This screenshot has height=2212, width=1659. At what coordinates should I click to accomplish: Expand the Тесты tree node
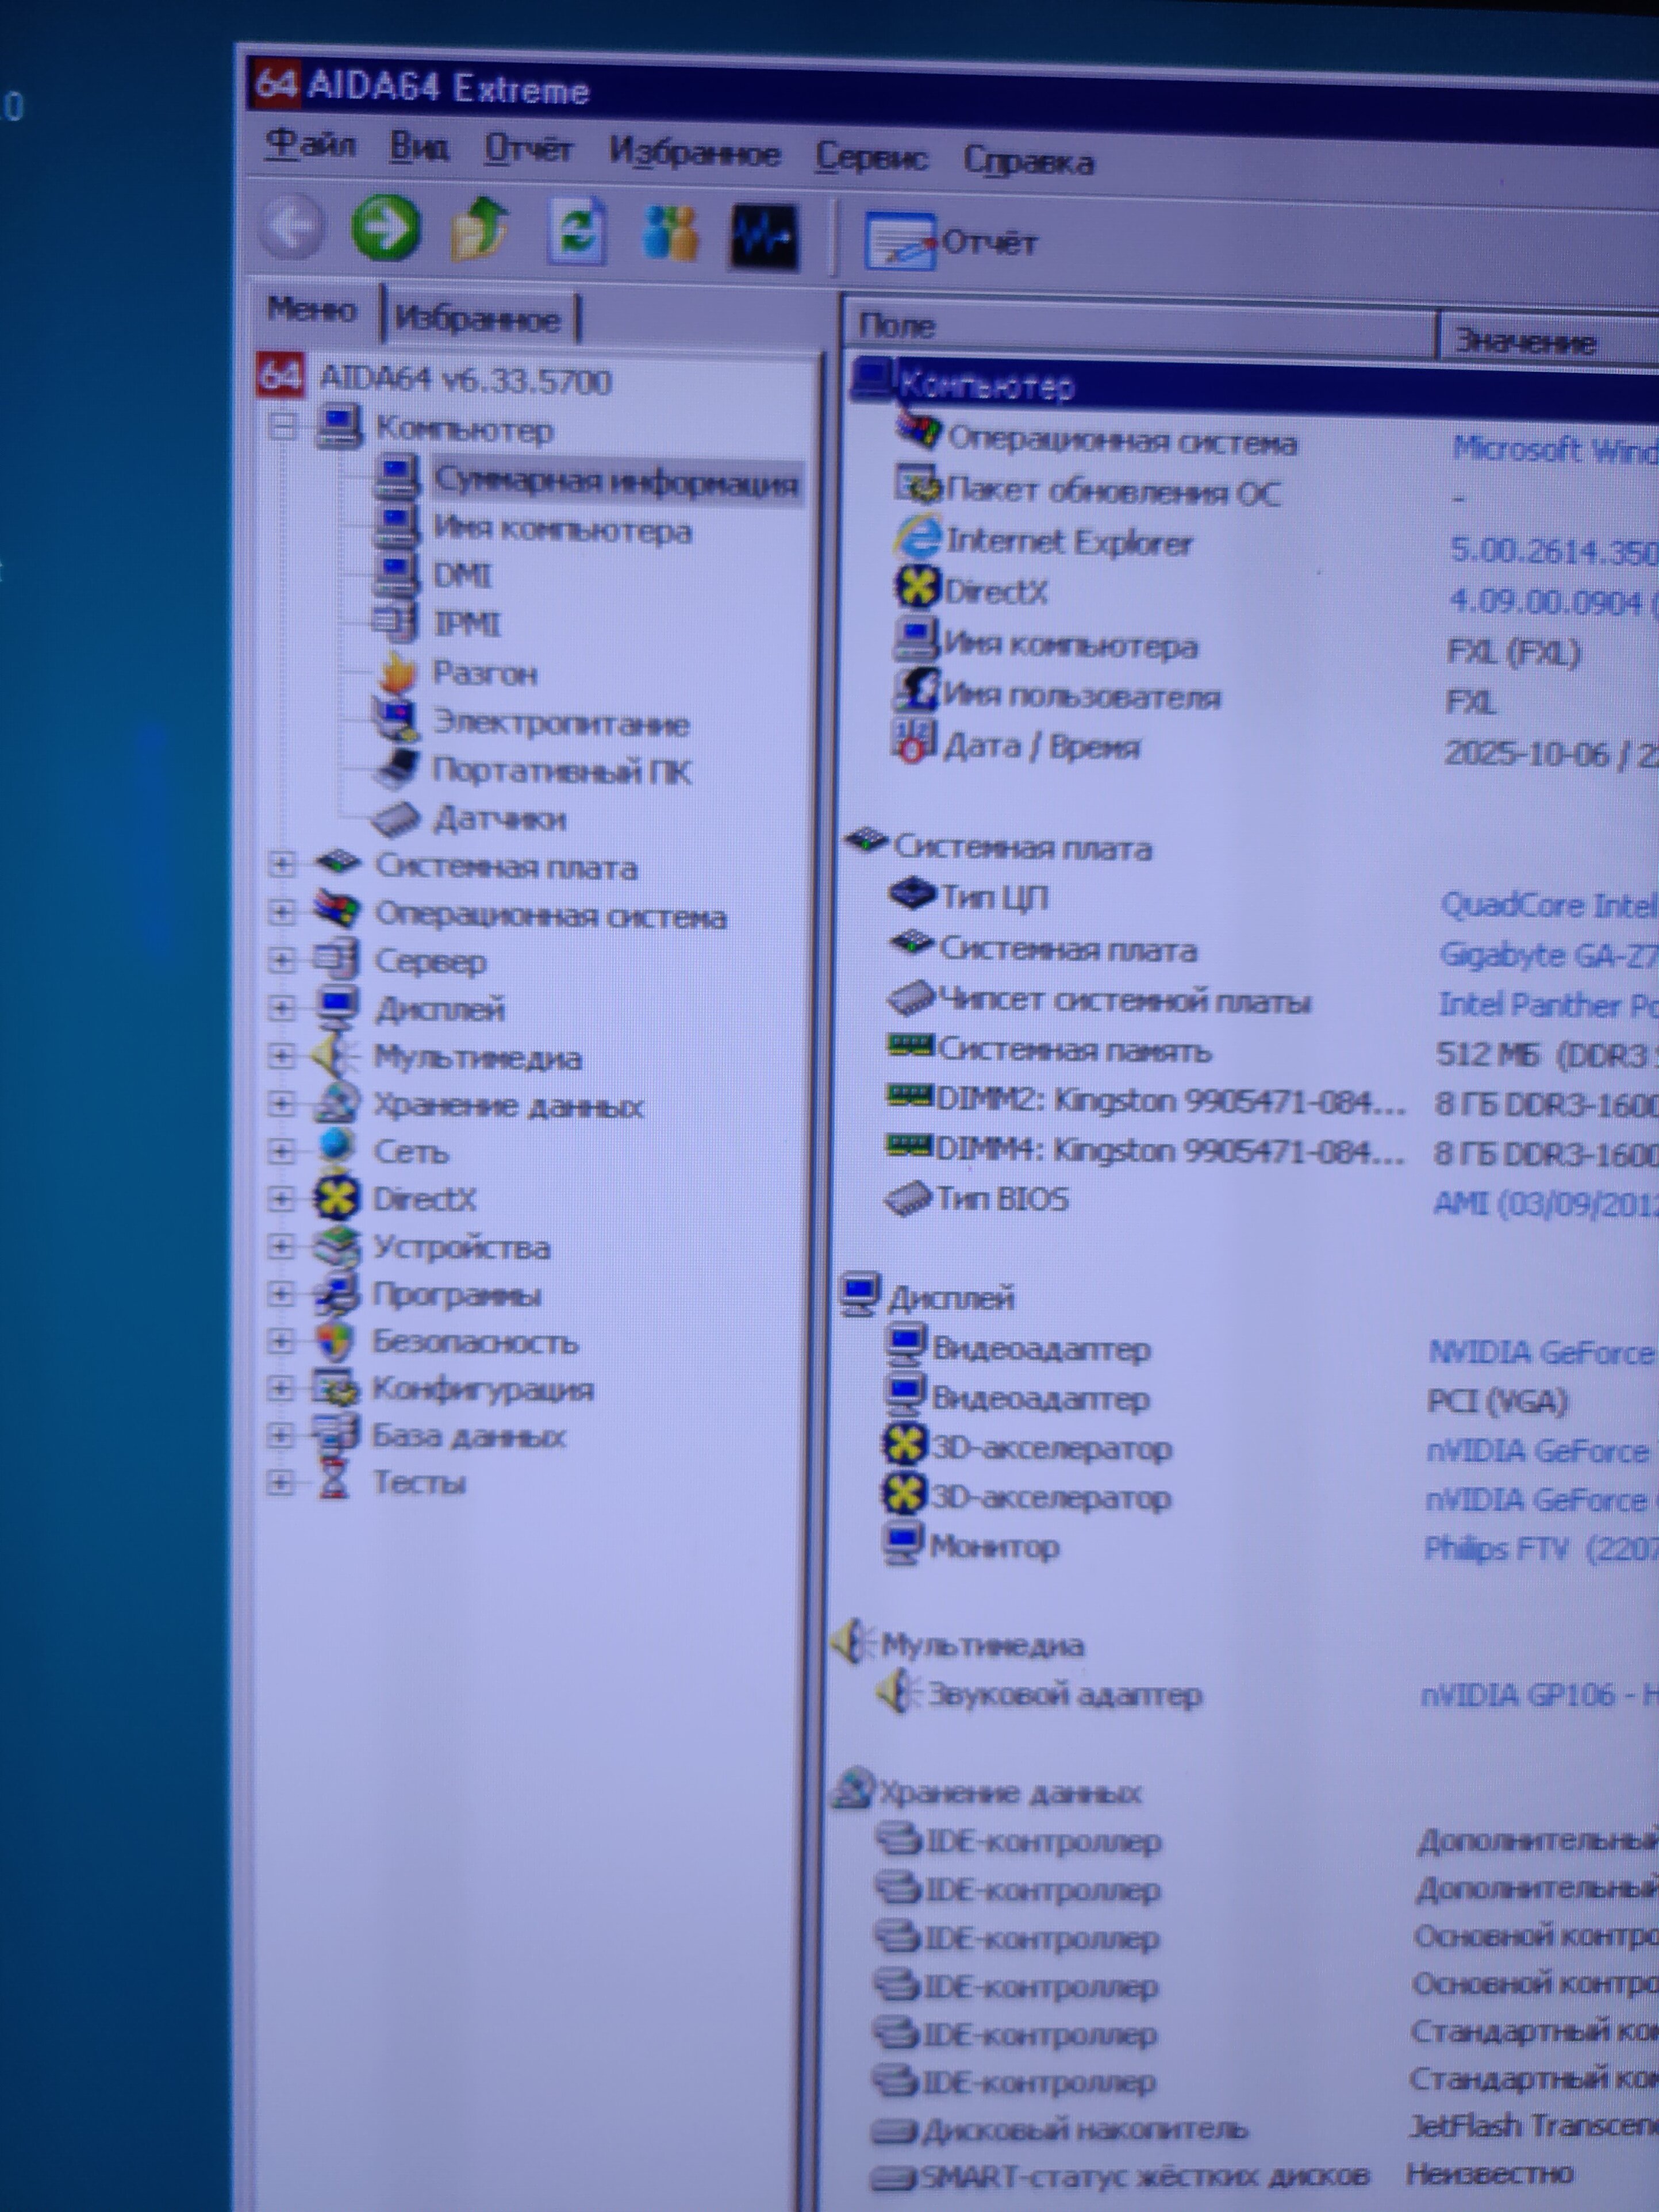click(280, 1482)
